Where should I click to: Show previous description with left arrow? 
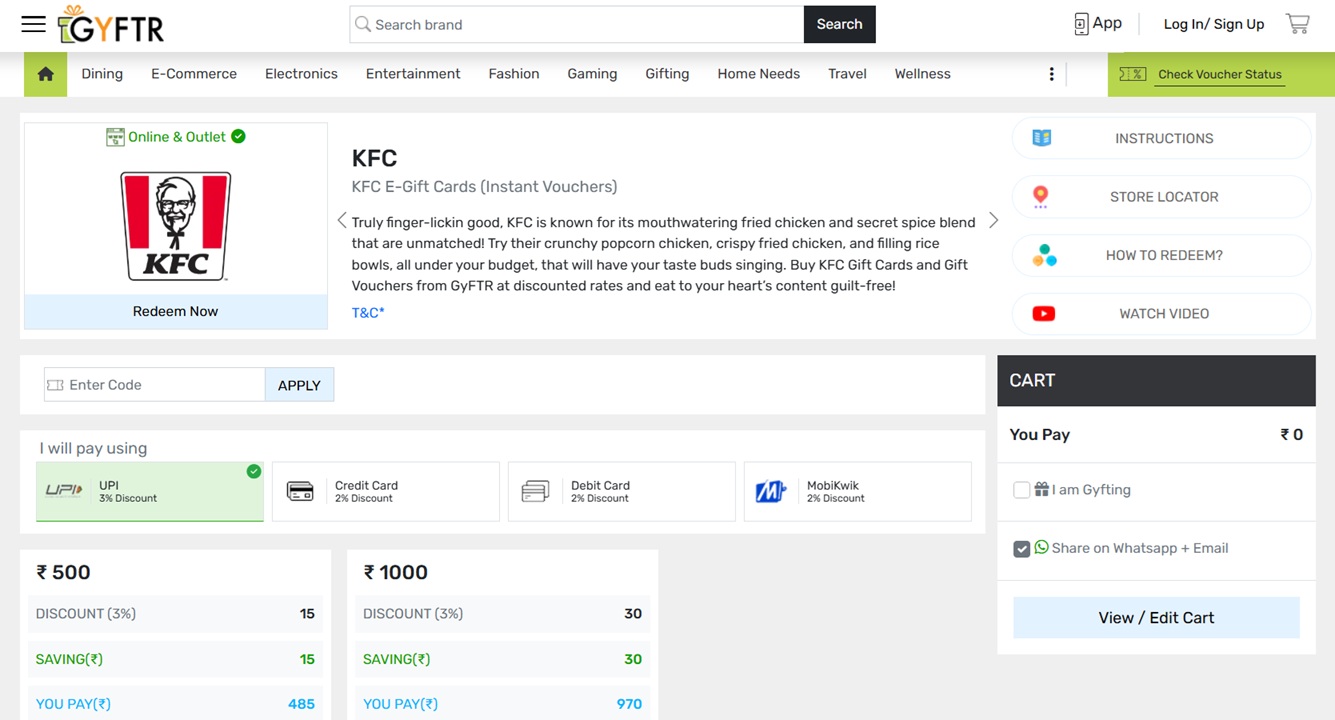[x=342, y=221]
